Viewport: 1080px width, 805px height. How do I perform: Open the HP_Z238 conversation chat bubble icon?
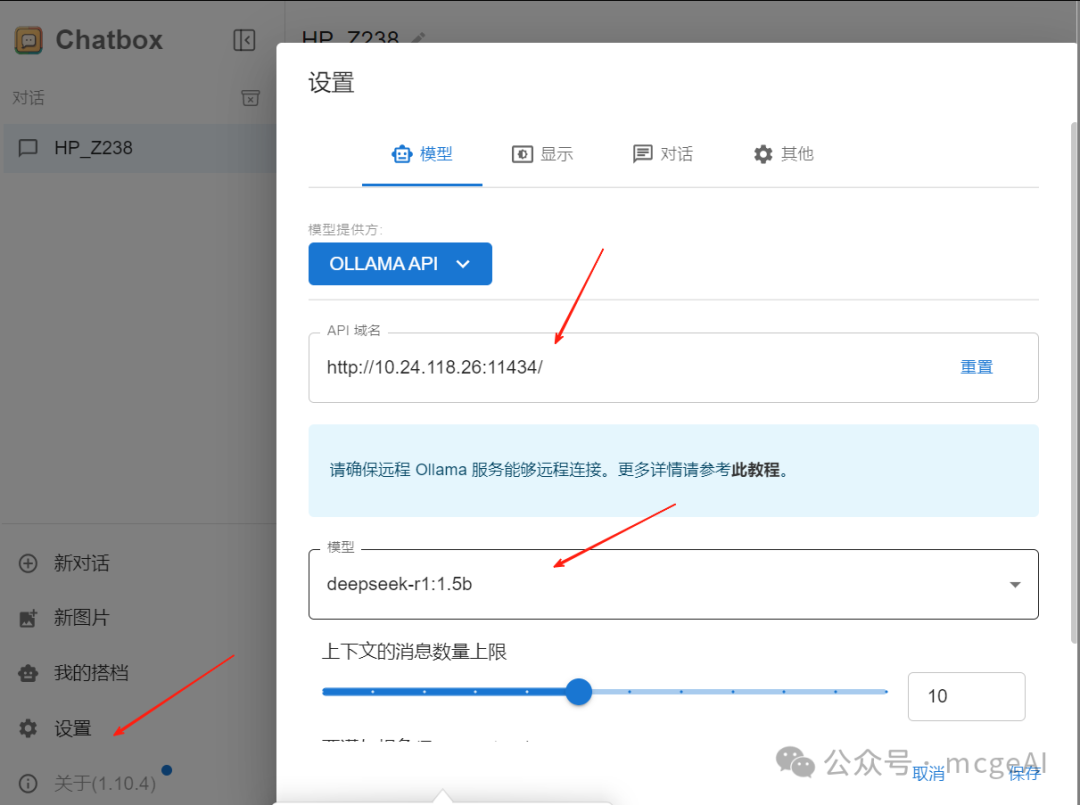[x=27, y=148]
